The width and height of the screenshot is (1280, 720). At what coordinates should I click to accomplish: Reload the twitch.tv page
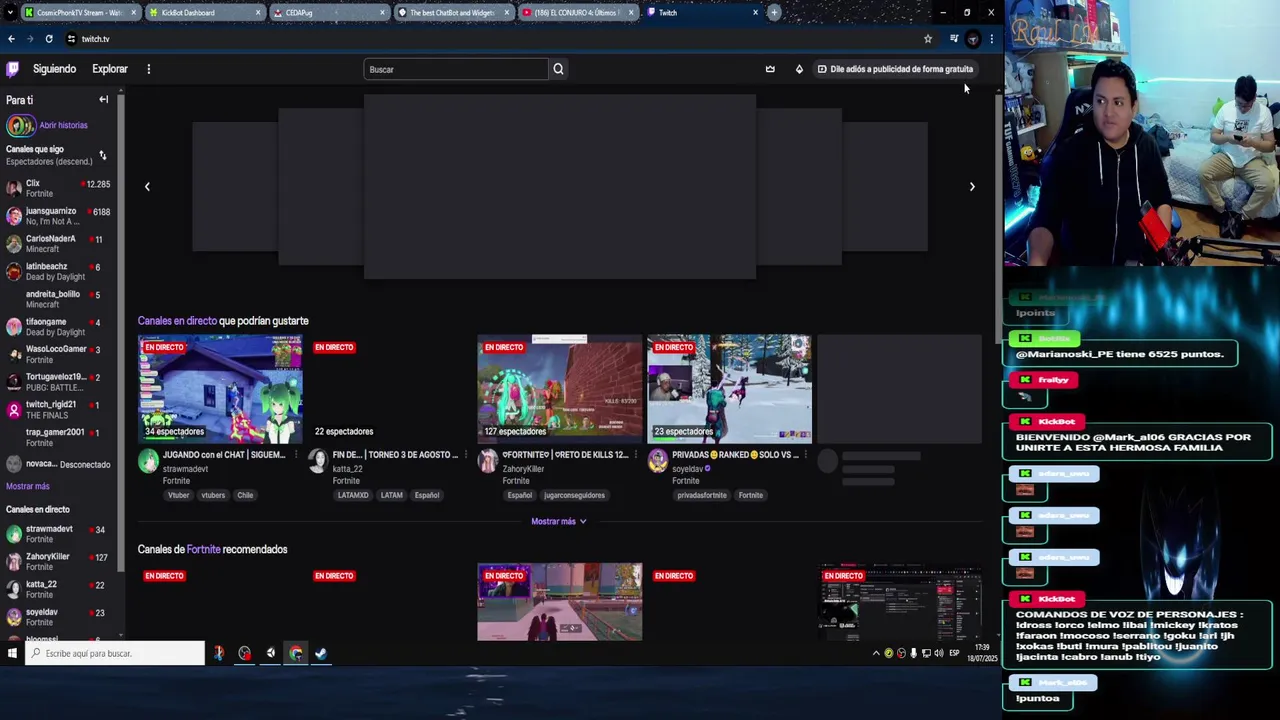pos(48,39)
